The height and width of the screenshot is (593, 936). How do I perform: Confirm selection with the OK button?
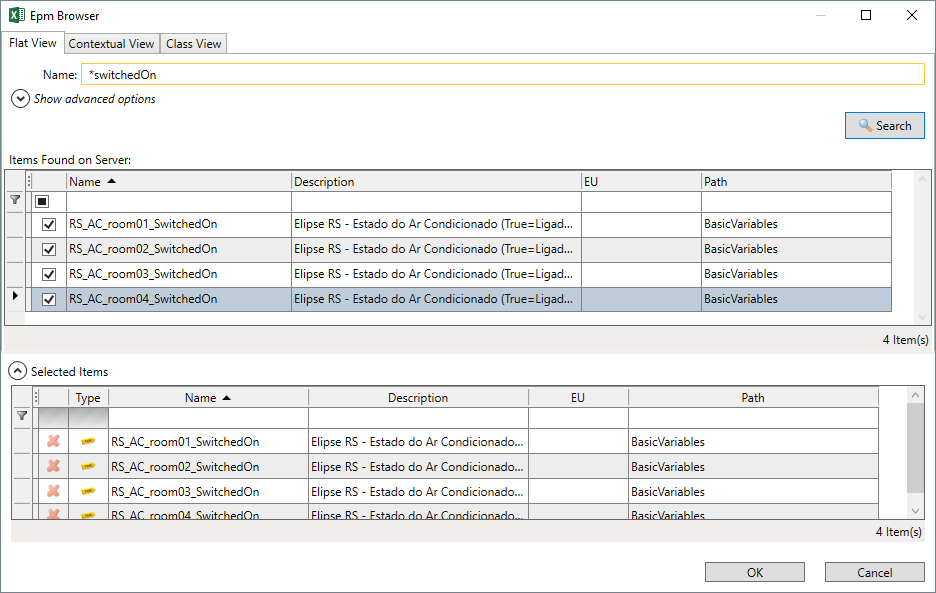tap(754, 572)
